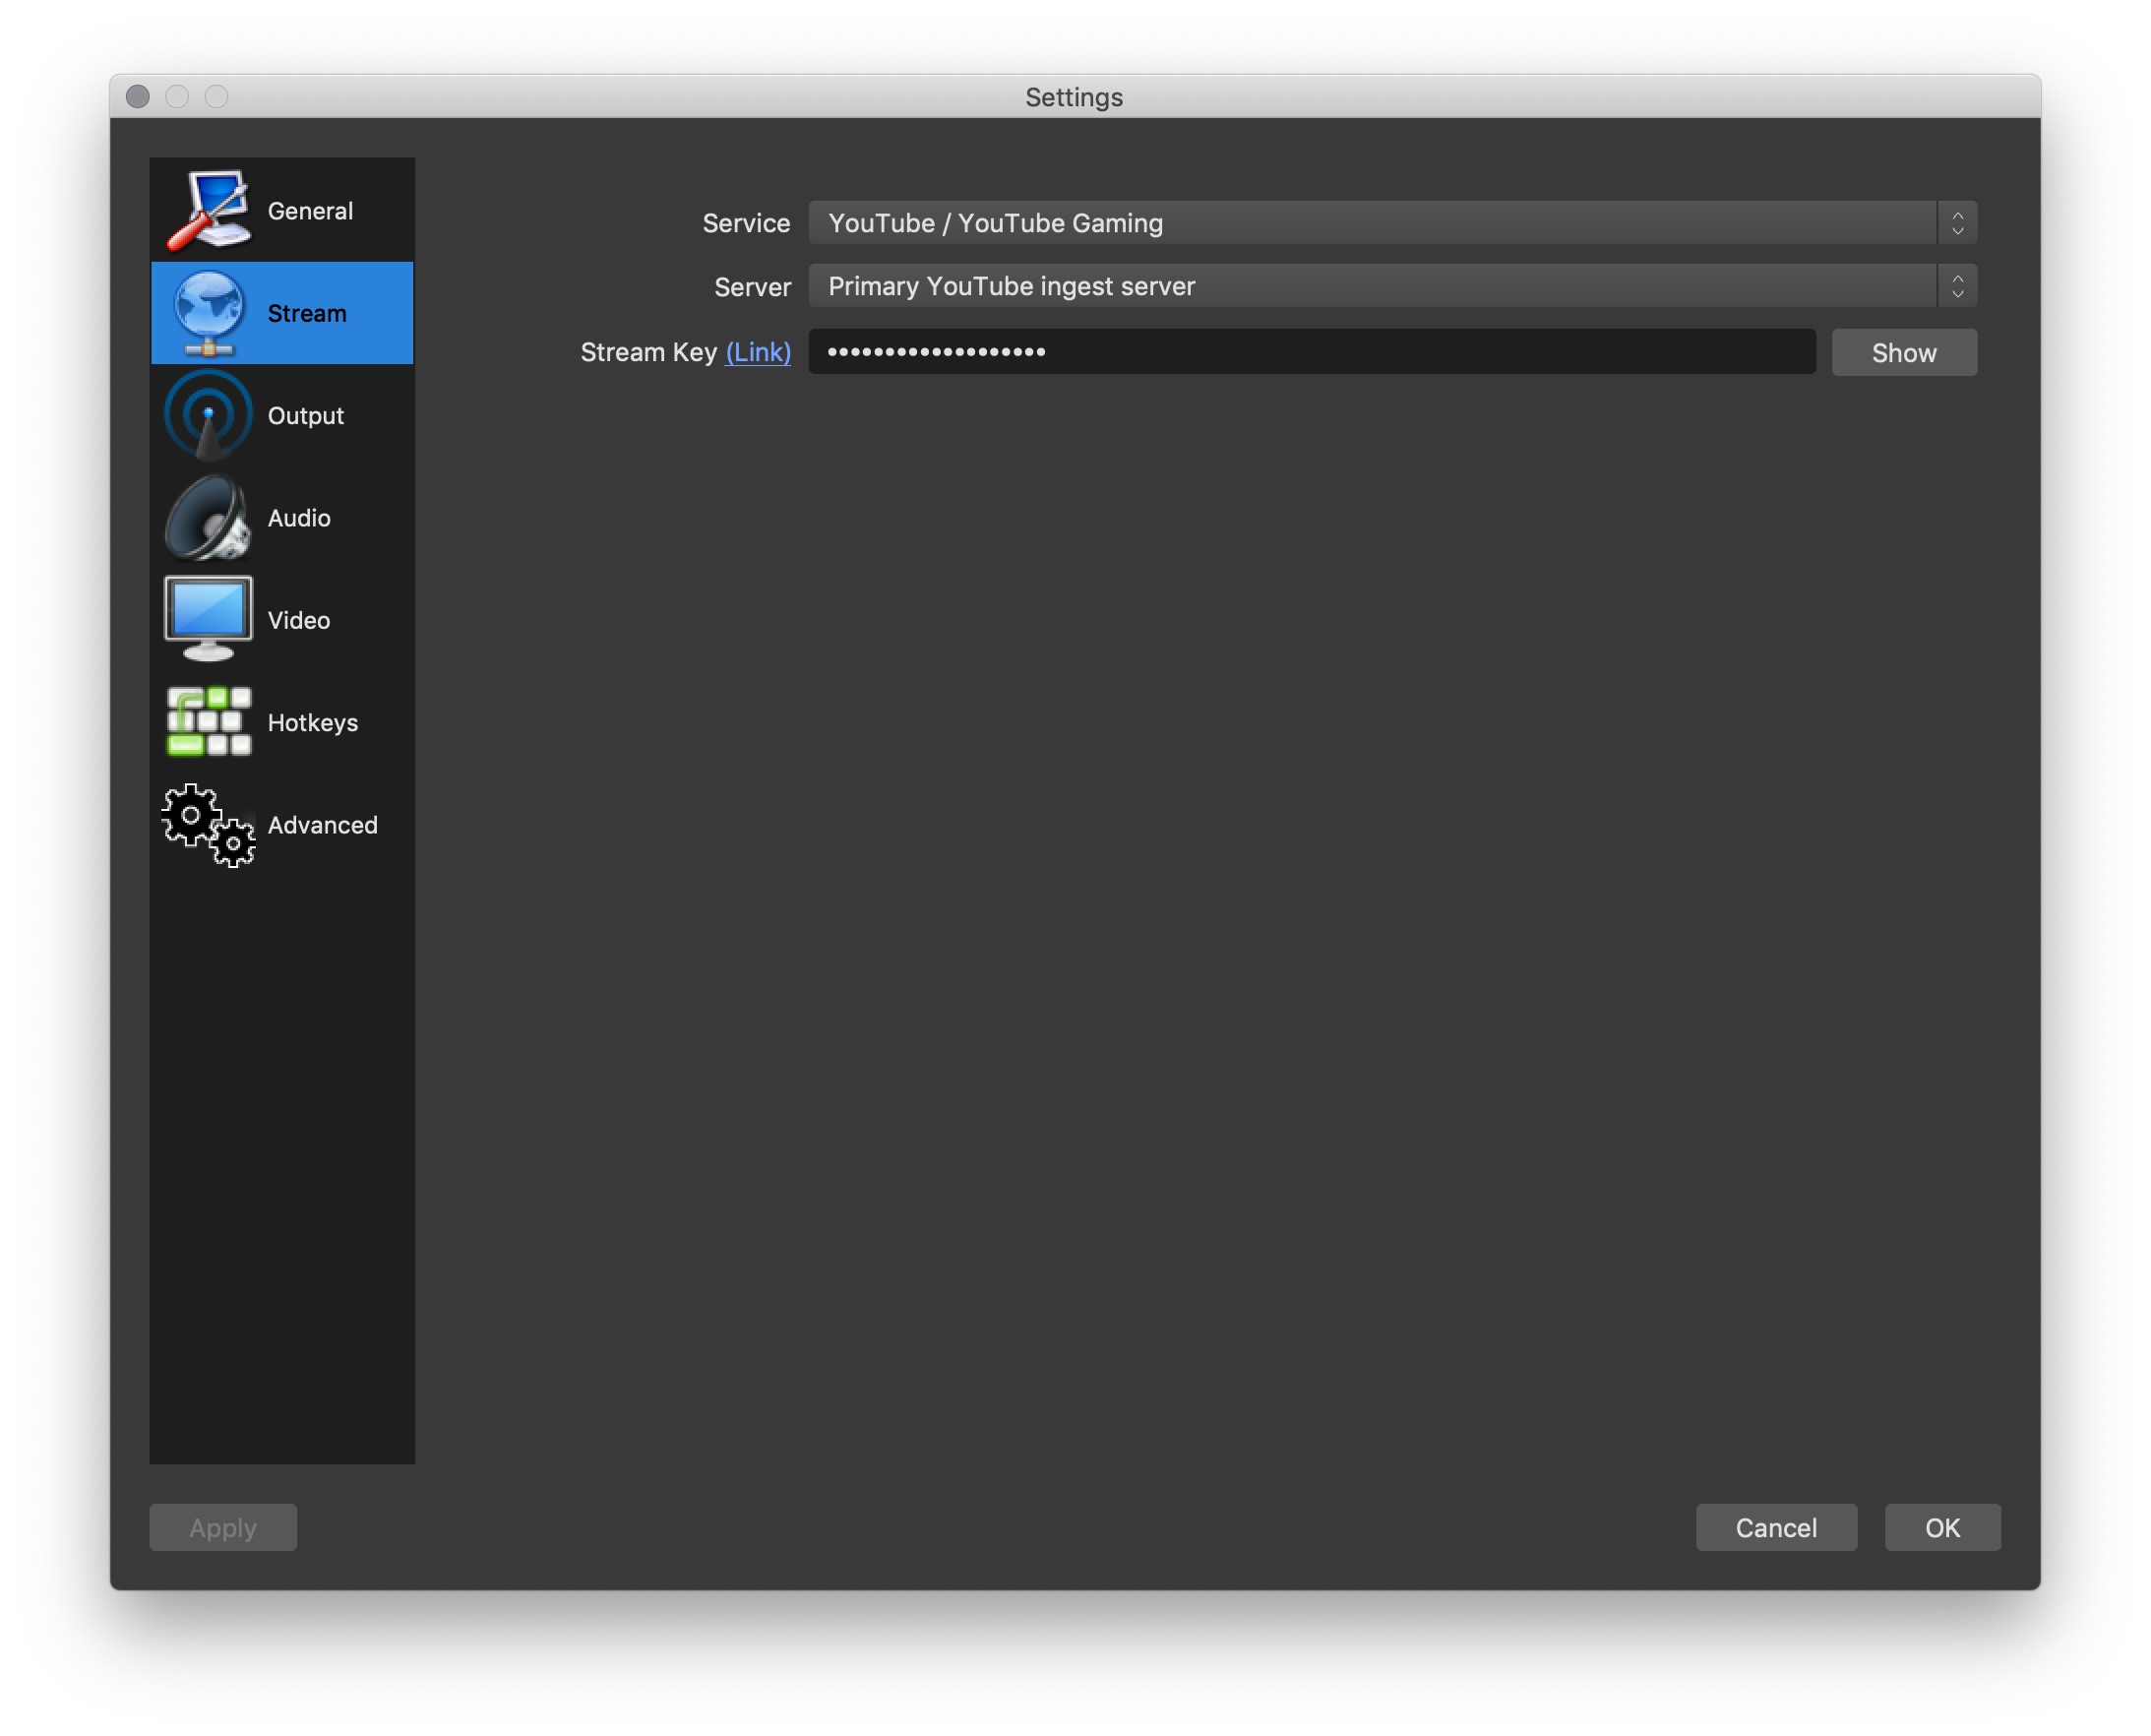This screenshot has height=1736, width=2151.
Task: Click the Stream settings icon
Action: [209, 312]
